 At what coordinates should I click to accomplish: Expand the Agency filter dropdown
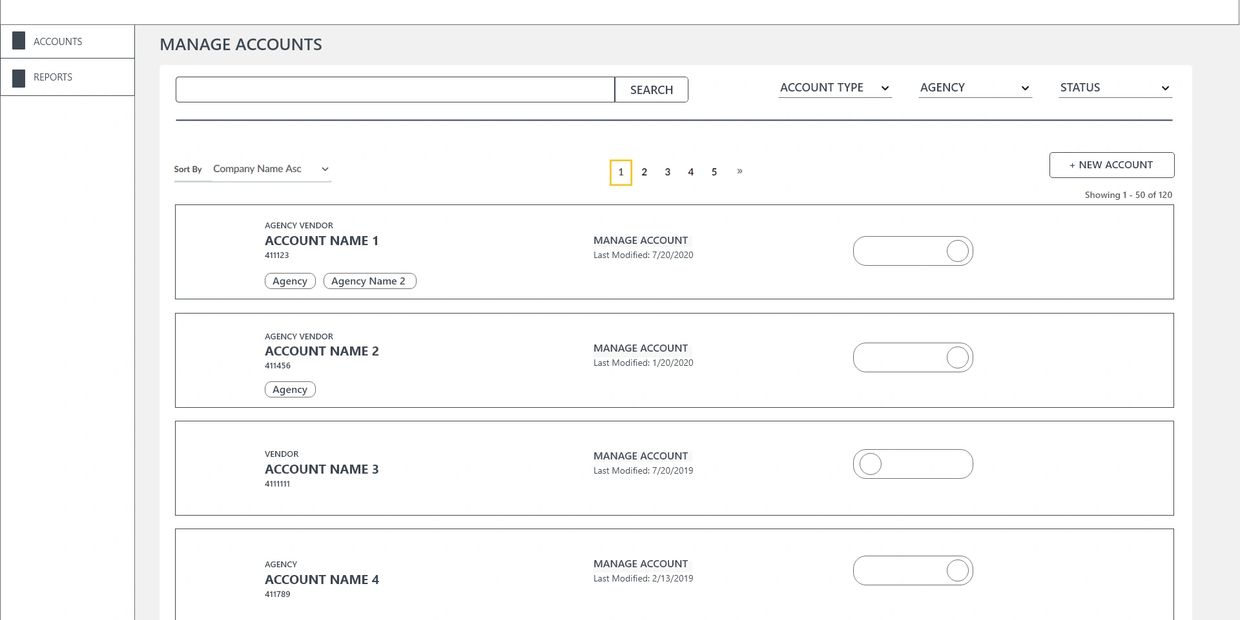coord(975,88)
